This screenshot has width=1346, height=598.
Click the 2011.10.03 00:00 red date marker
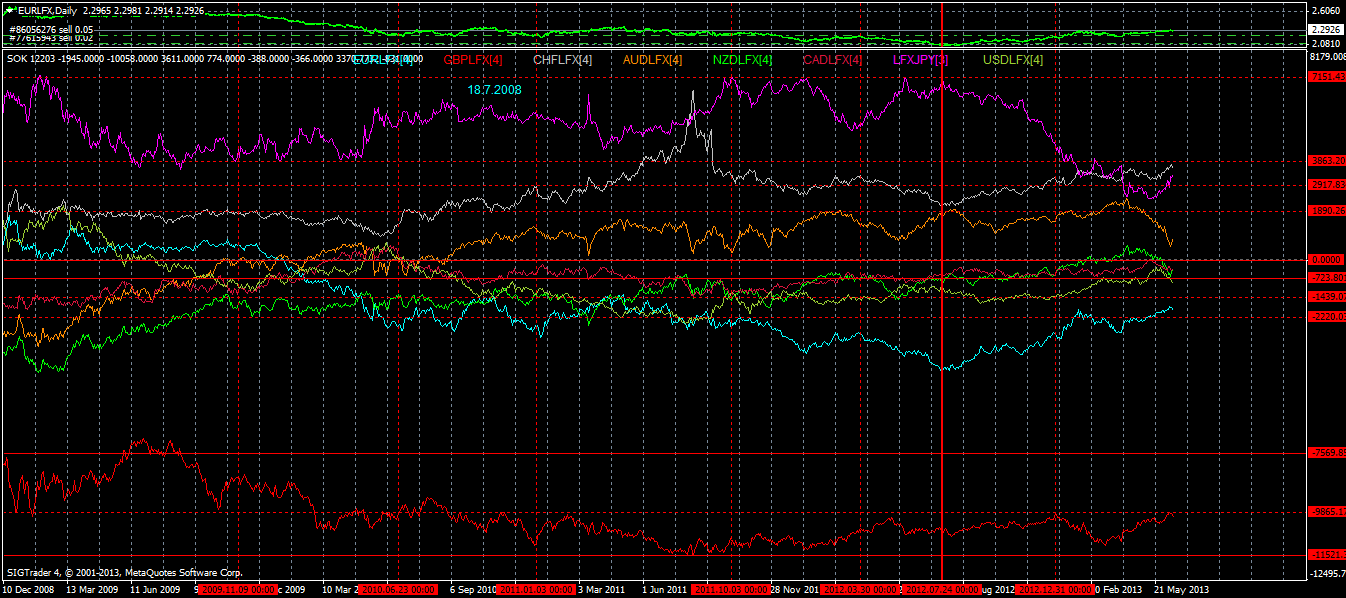click(732, 590)
